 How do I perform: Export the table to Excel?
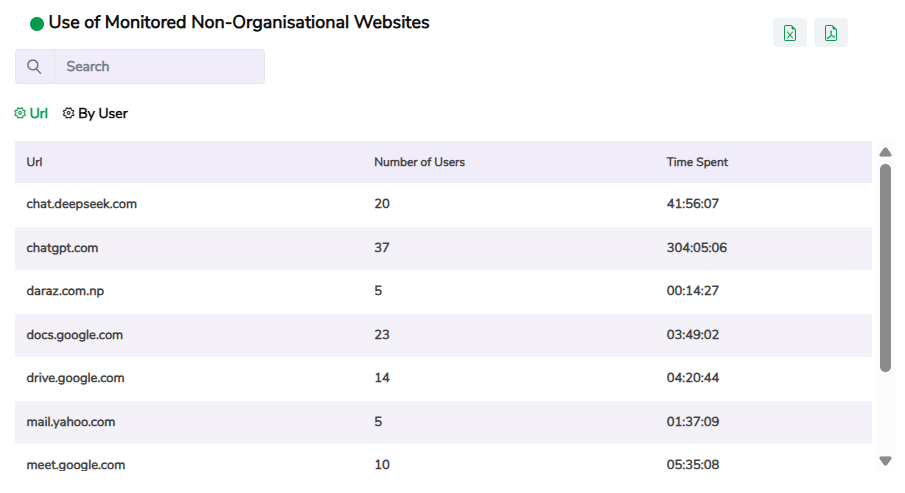pyautogui.click(x=790, y=33)
